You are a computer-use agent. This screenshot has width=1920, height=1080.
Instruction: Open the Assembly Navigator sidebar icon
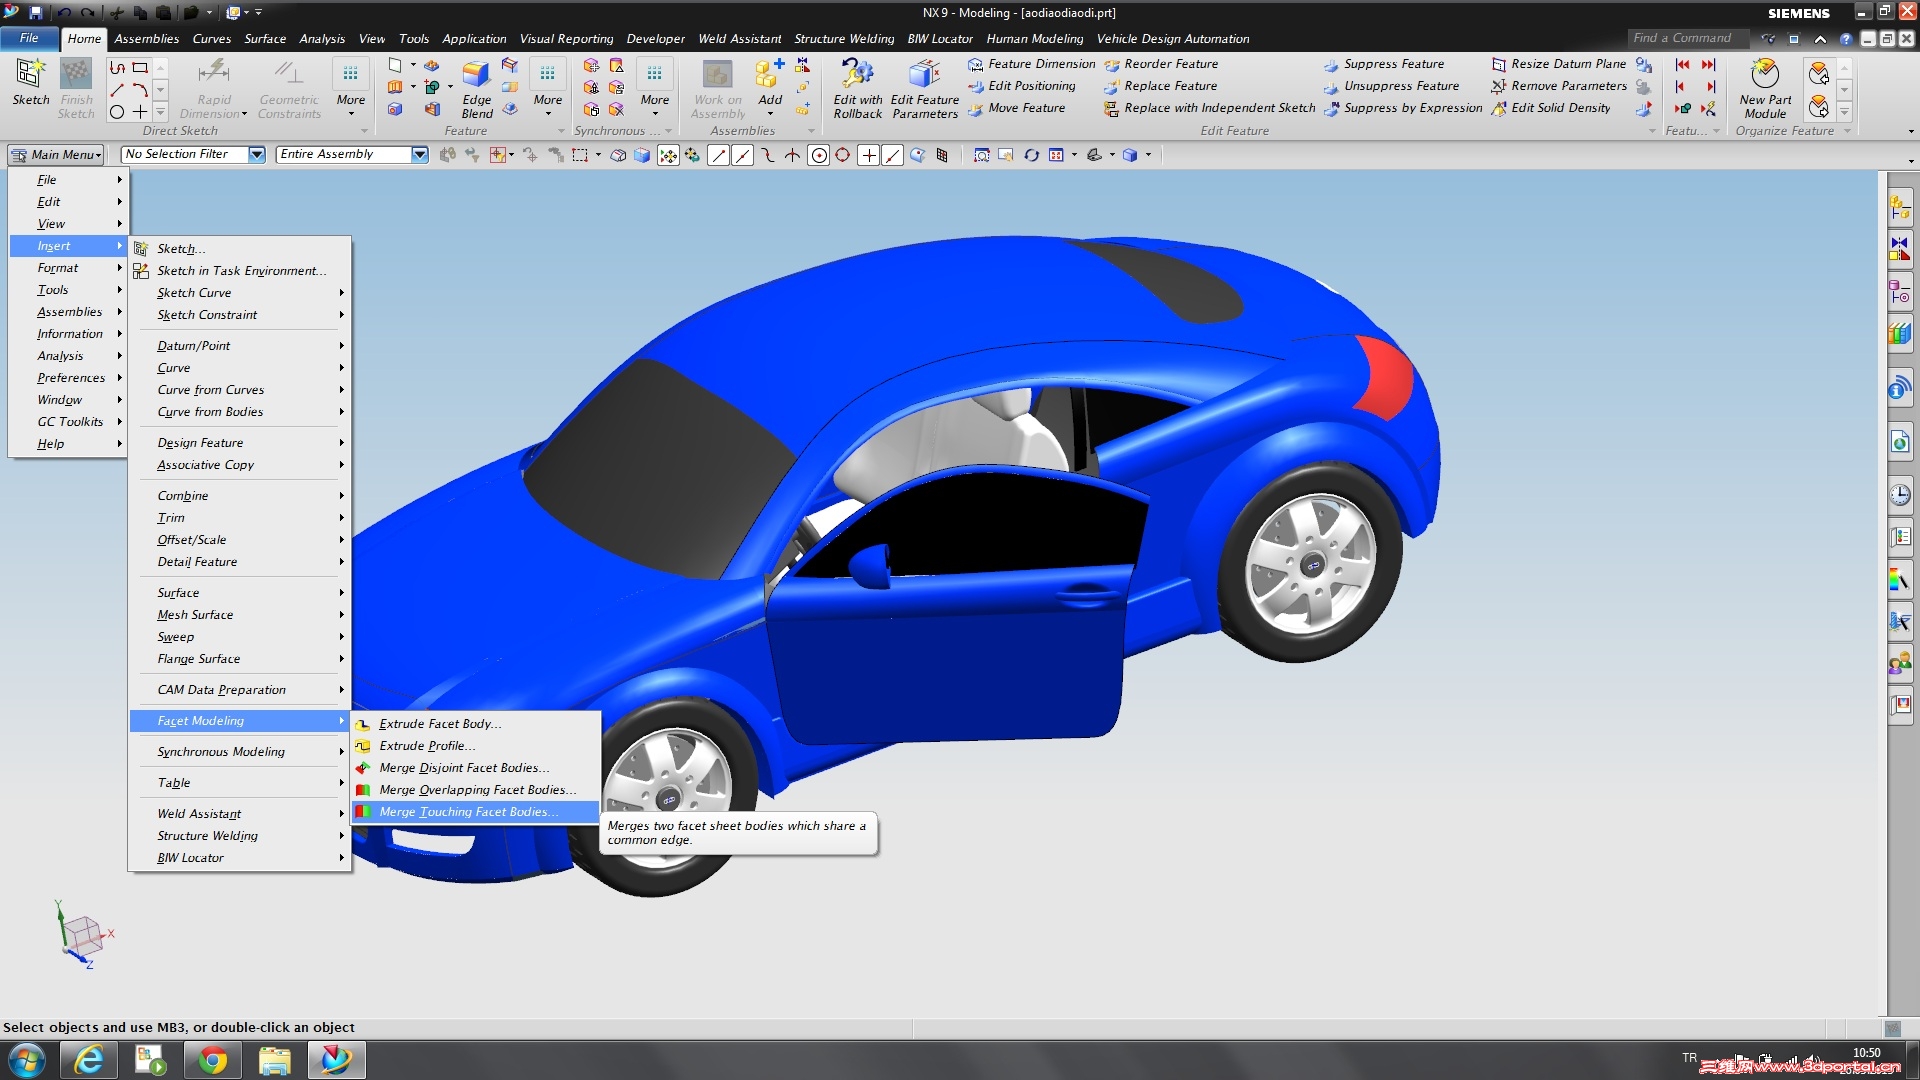click(x=1899, y=208)
